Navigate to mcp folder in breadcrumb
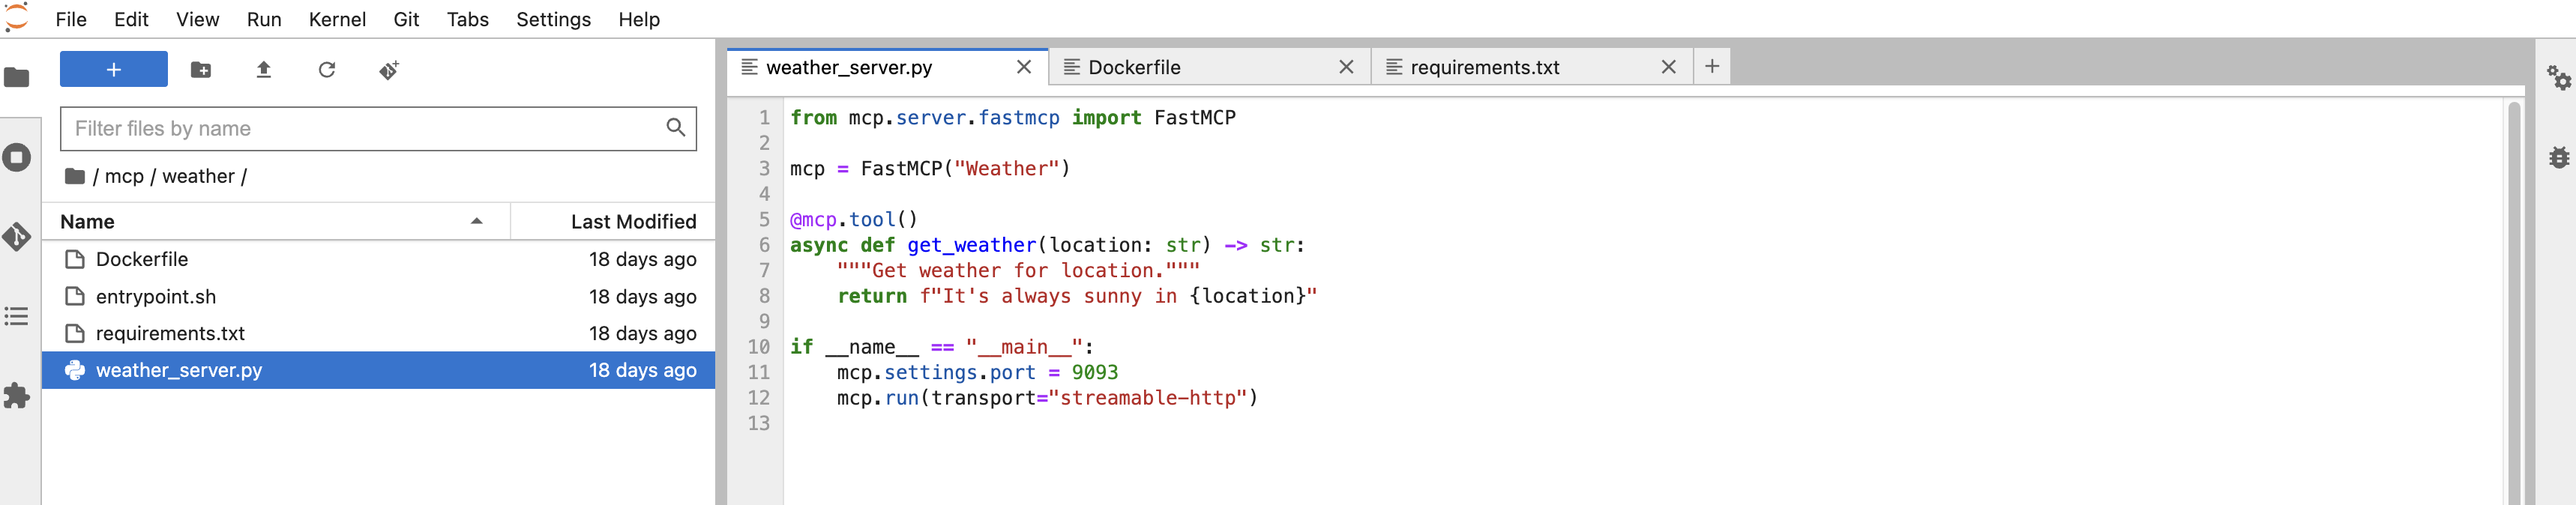Image resolution: width=2576 pixels, height=505 pixels. (124, 176)
